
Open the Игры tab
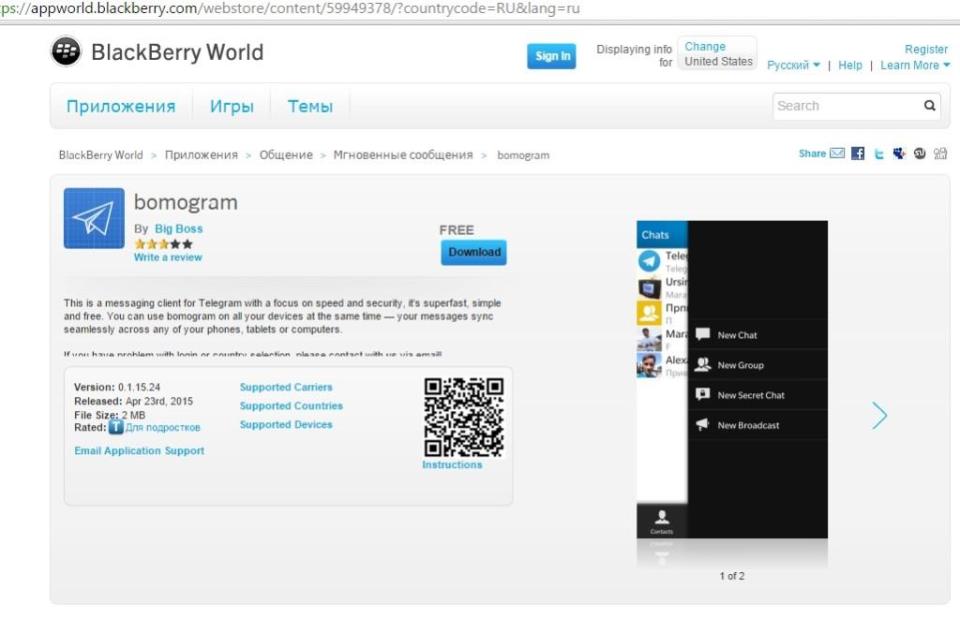(231, 106)
